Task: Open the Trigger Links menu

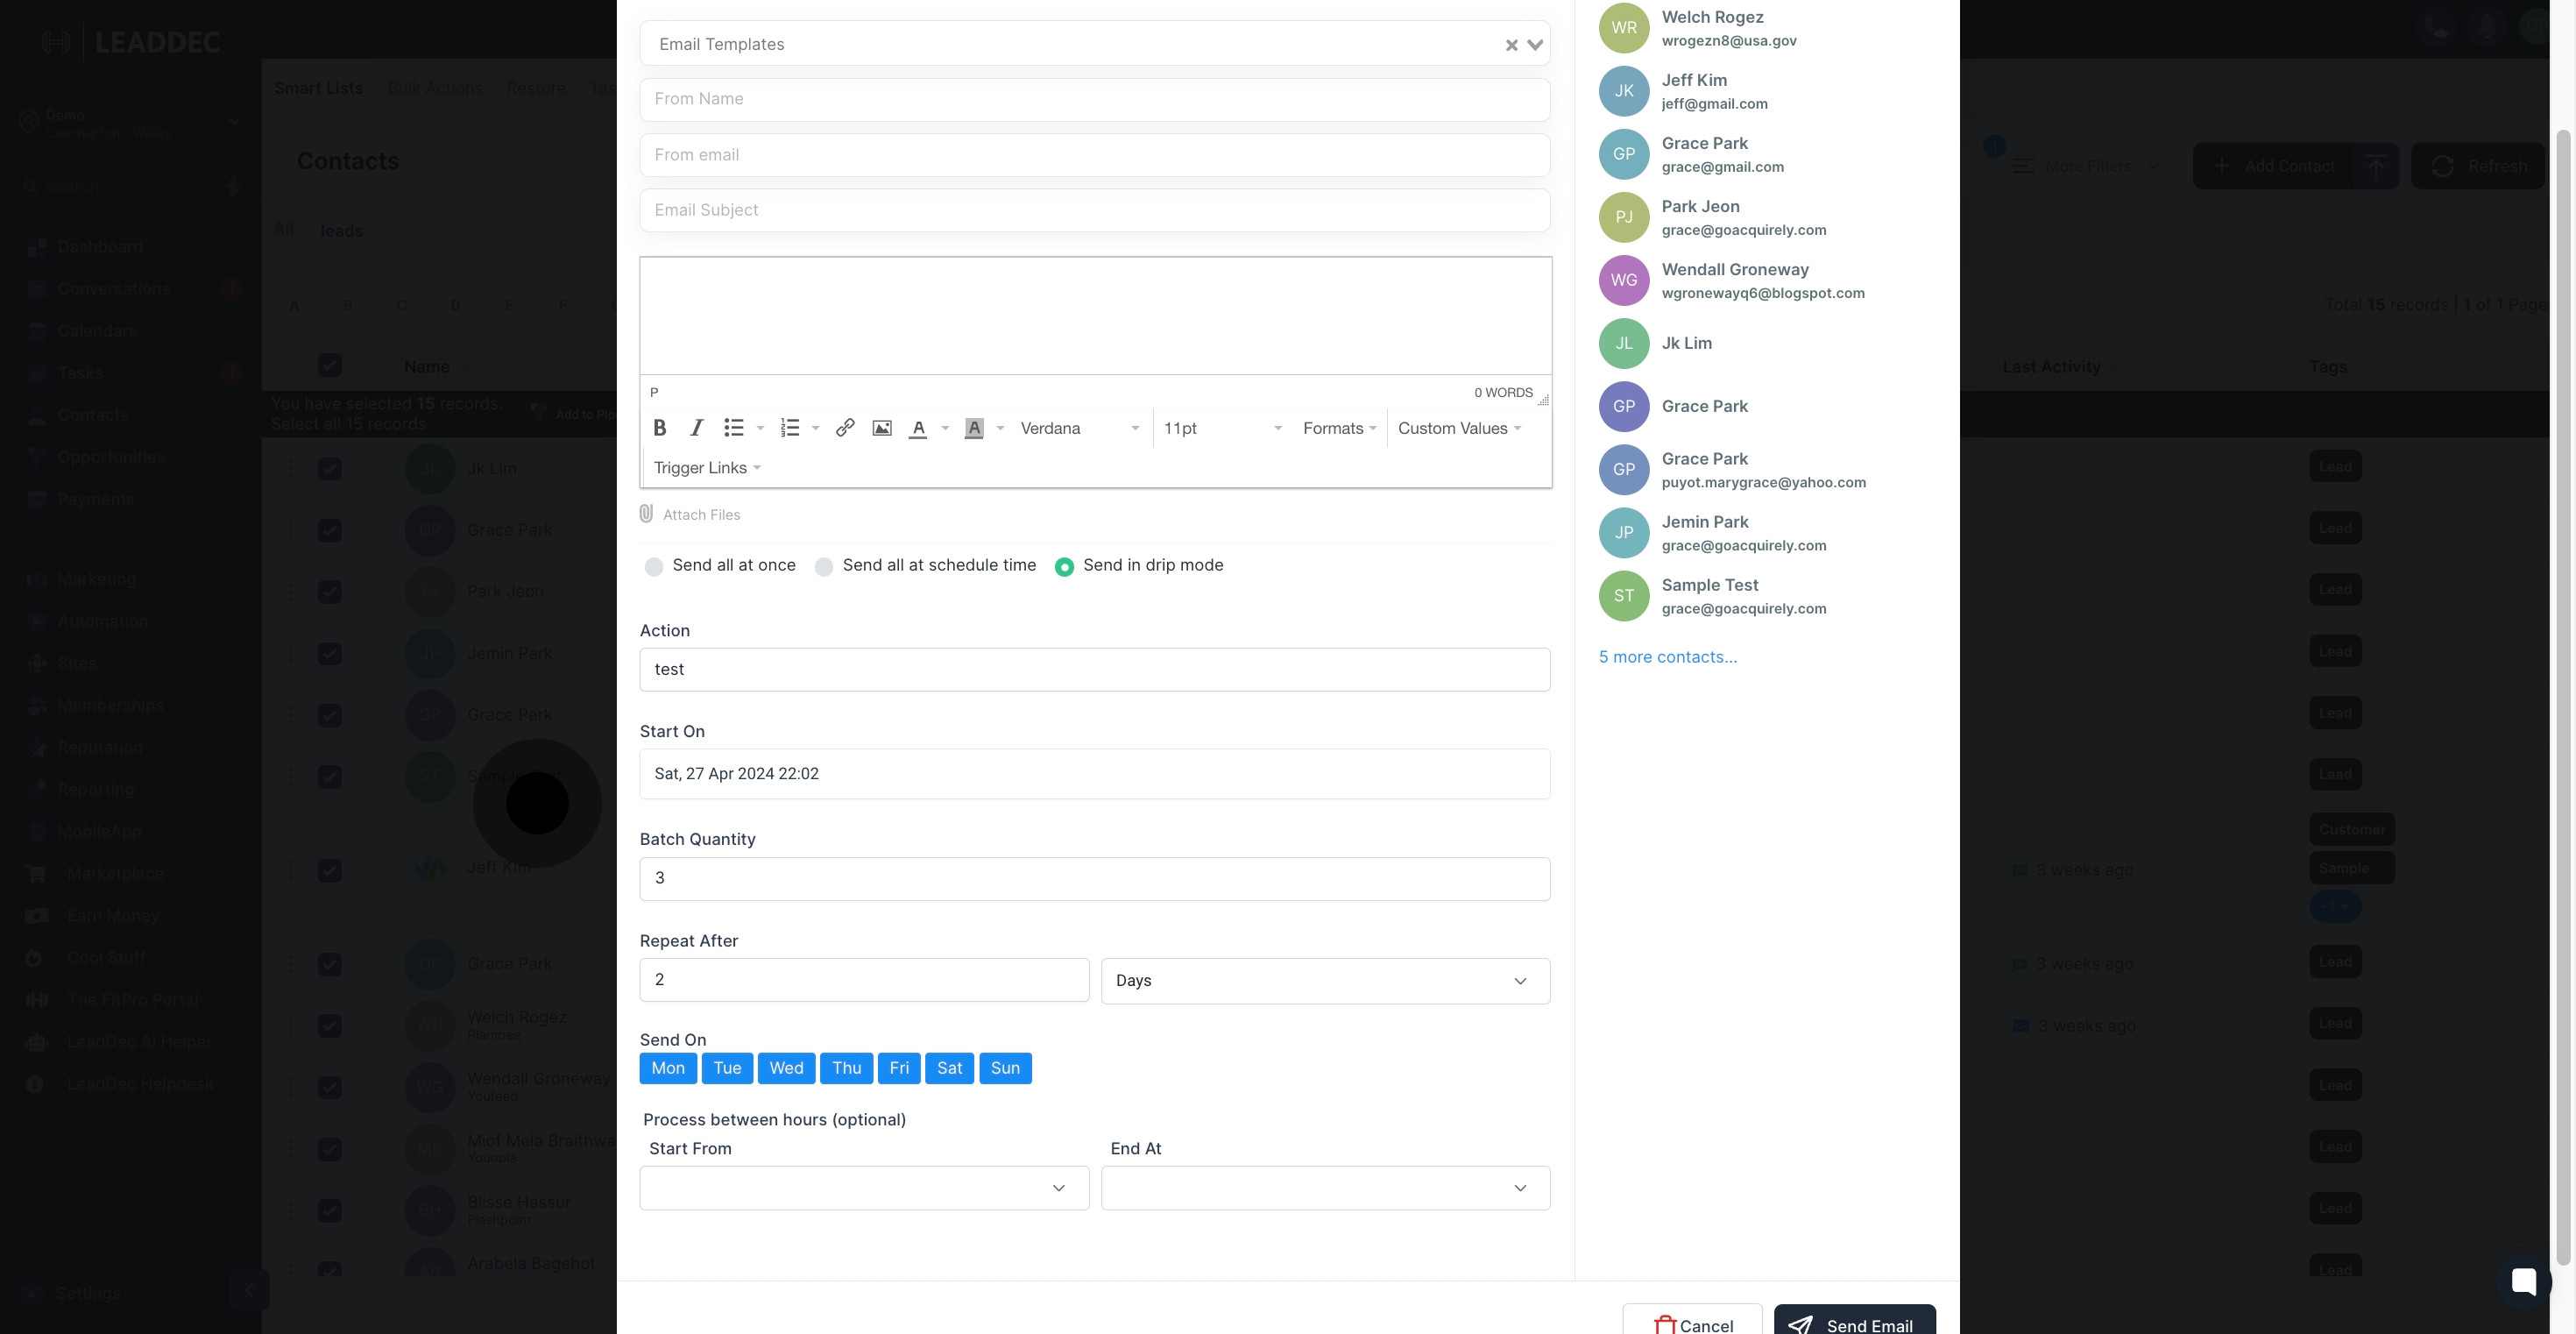Action: [707, 468]
